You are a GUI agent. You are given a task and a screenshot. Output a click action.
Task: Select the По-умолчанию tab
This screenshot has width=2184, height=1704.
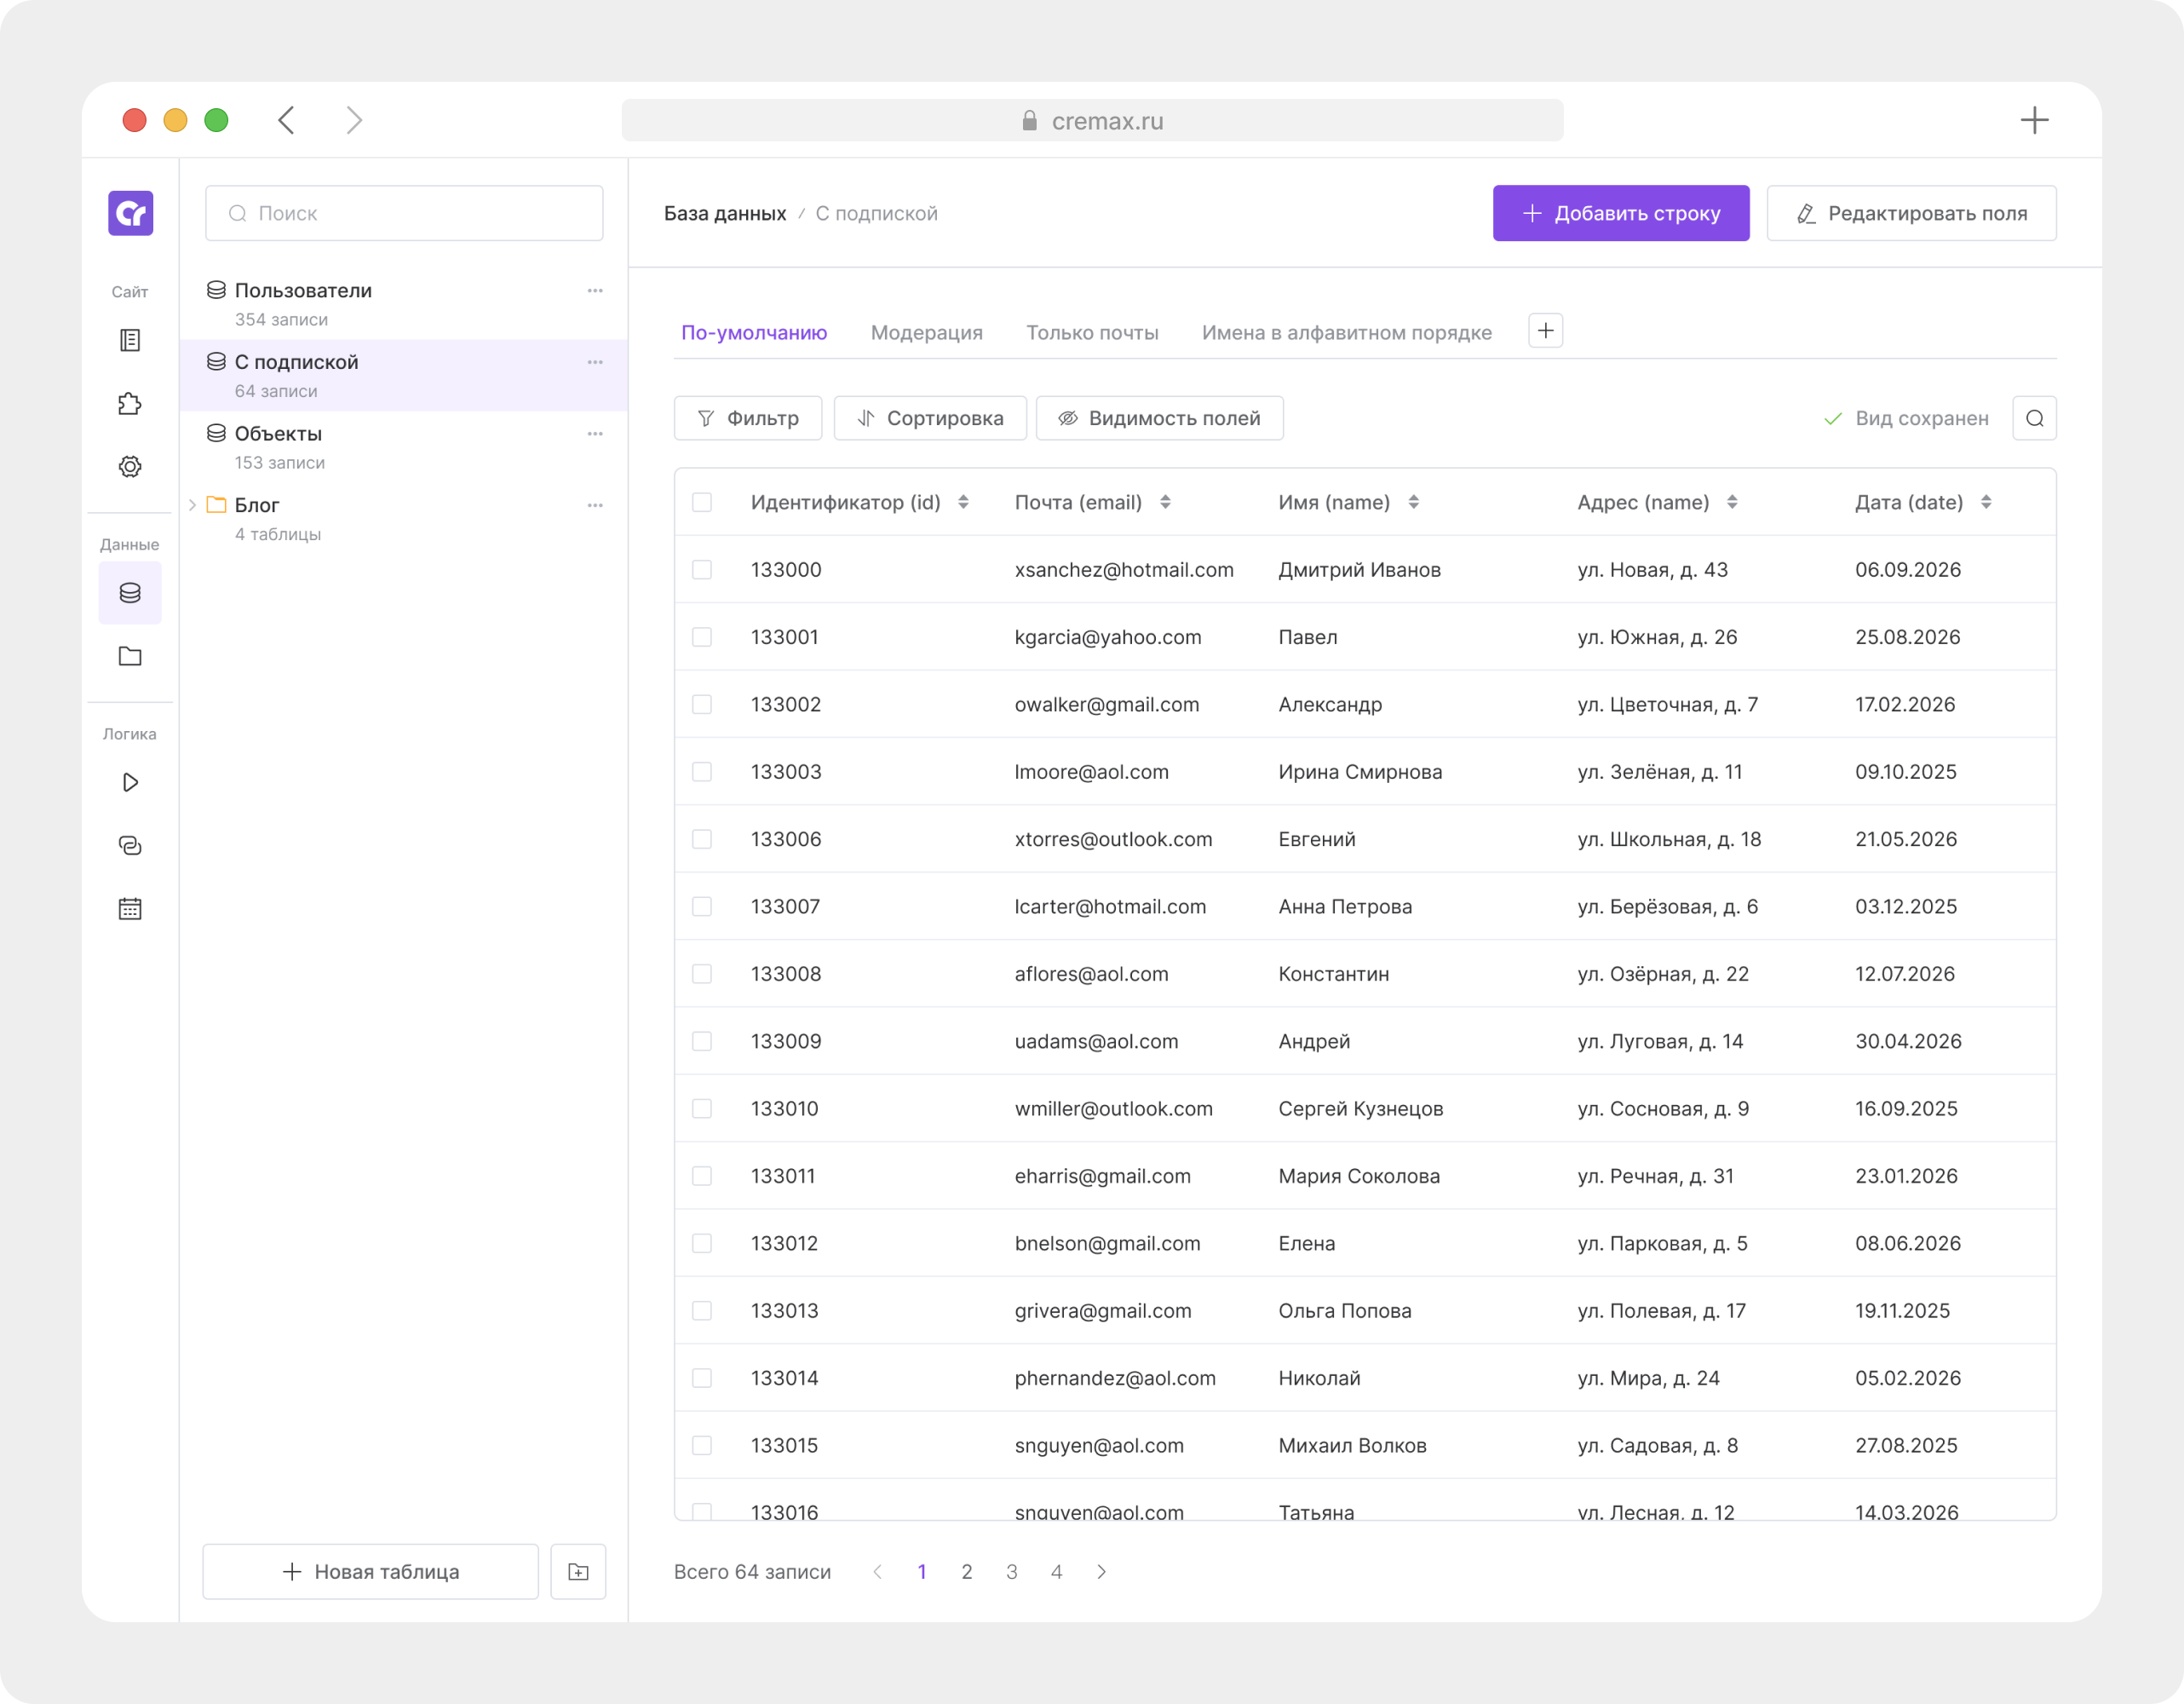click(x=754, y=333)
